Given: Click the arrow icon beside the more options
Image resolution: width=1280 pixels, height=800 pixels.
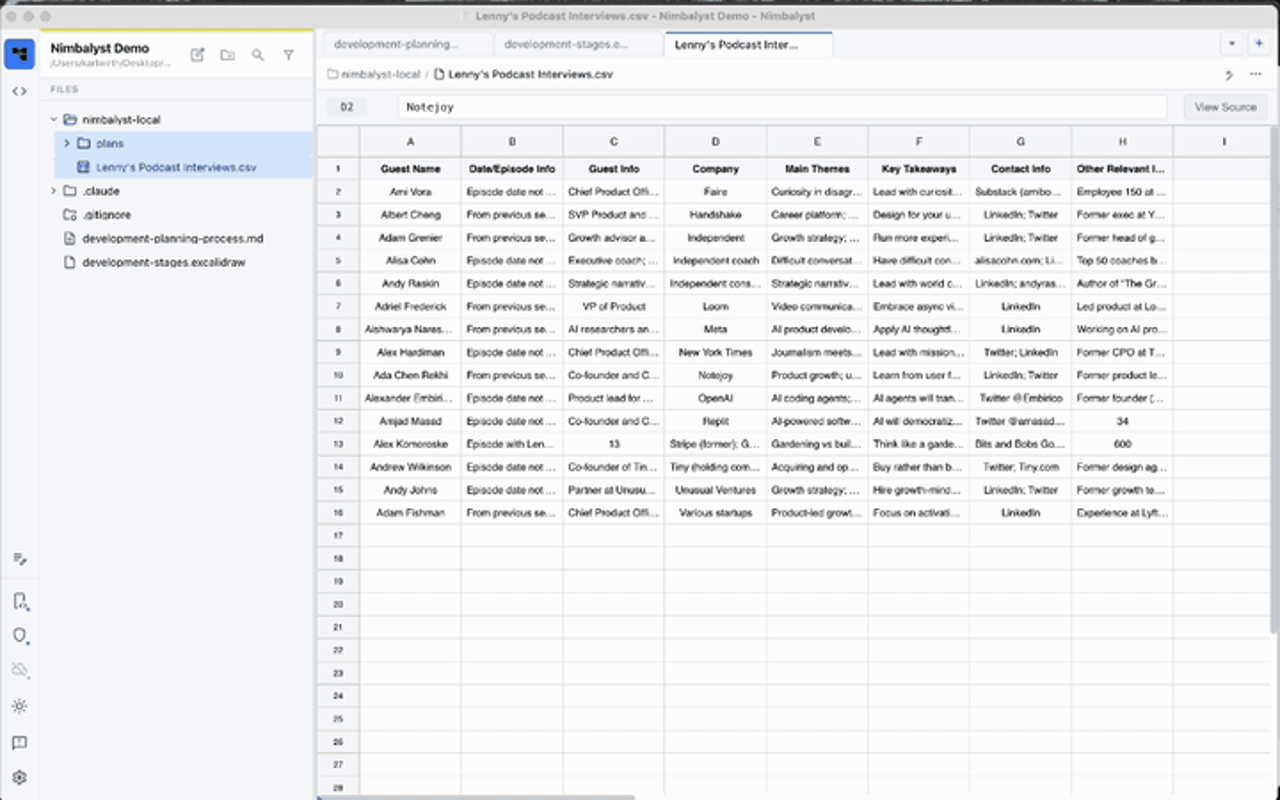Looking at the screenshot, I should (1229, 74).
